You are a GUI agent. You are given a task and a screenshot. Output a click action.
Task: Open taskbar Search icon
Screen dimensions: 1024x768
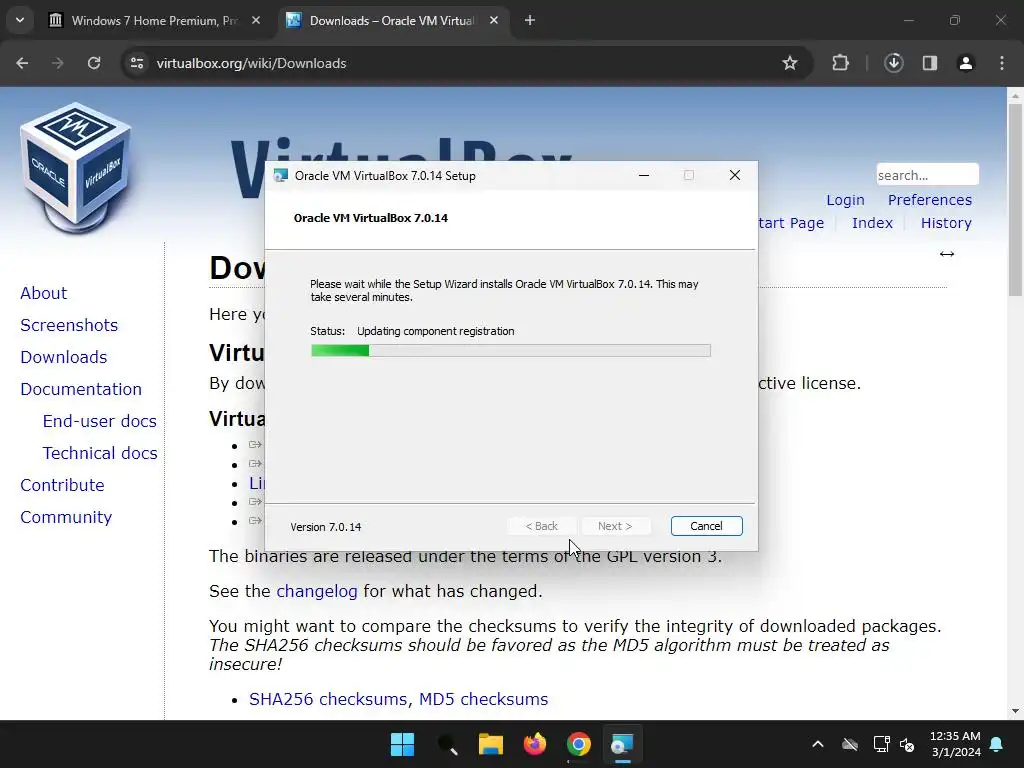pos(447,744)
